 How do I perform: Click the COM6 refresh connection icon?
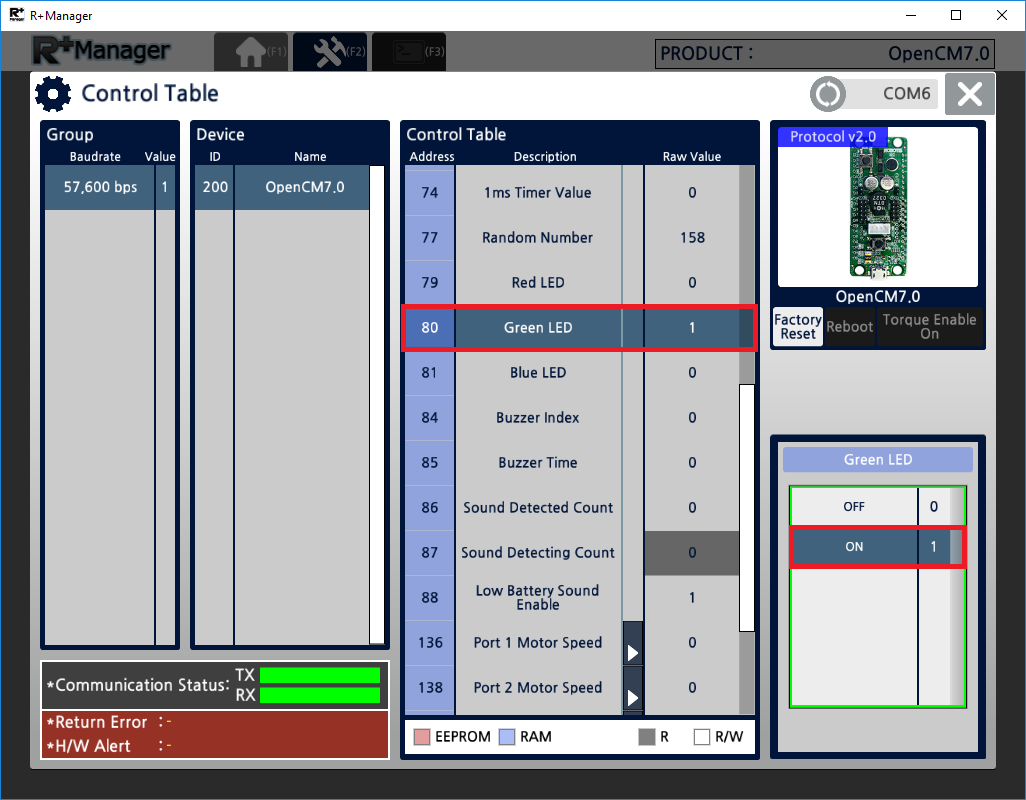(x=828, y=94)
